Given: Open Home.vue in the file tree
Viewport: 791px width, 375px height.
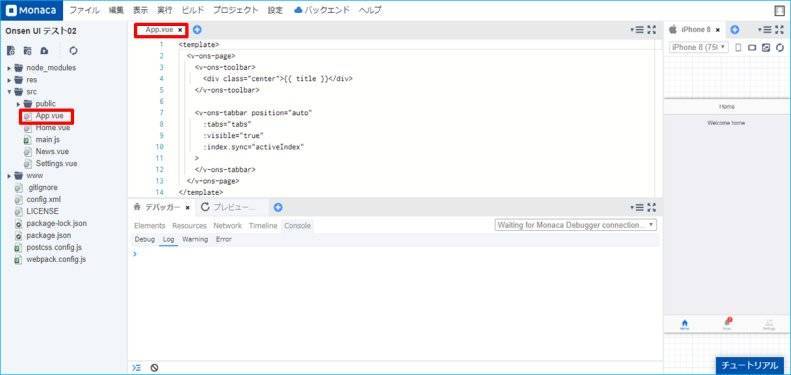Looking at the screenshot, I should coord(52,128).
